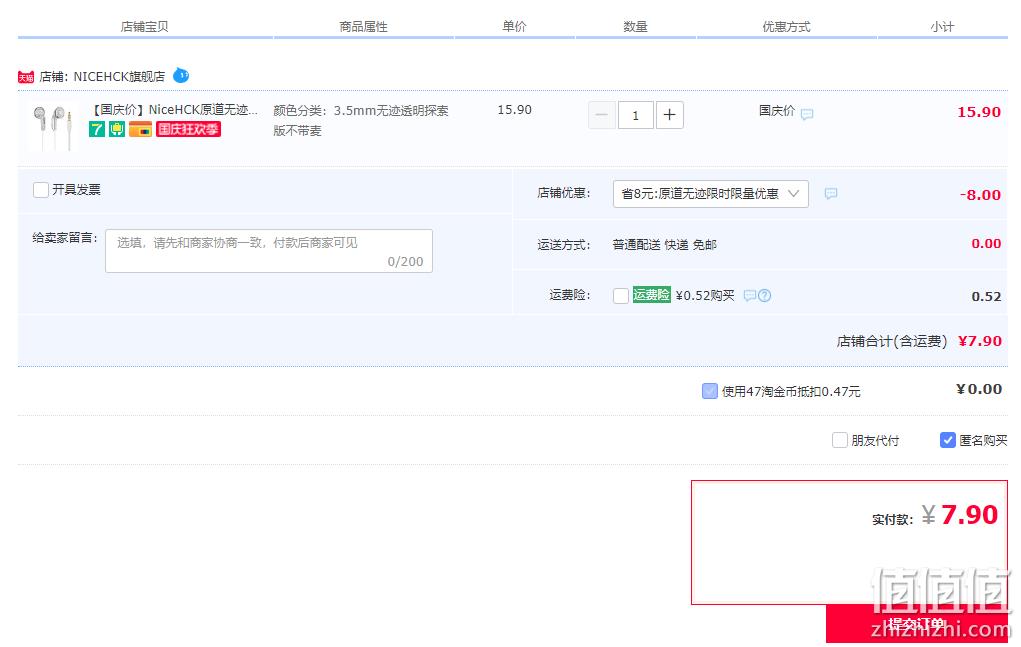Image resolution: width=1021 pixels, height=647 pixels.
Task: Click the -8.00 store discount amount
Action: click(x=980, y=195)
